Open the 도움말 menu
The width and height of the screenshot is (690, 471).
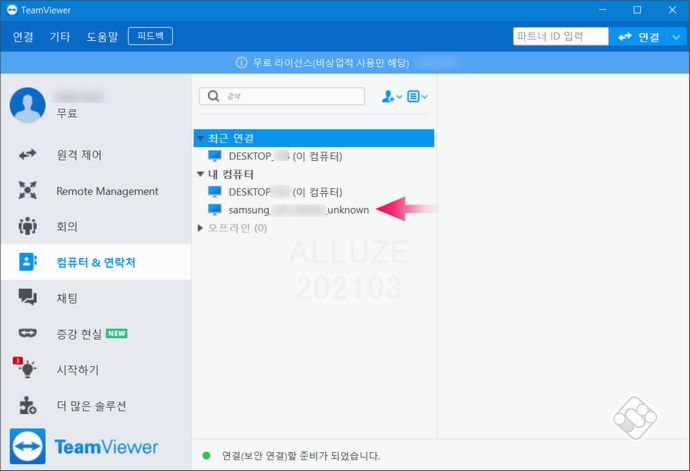coord(102,37)
